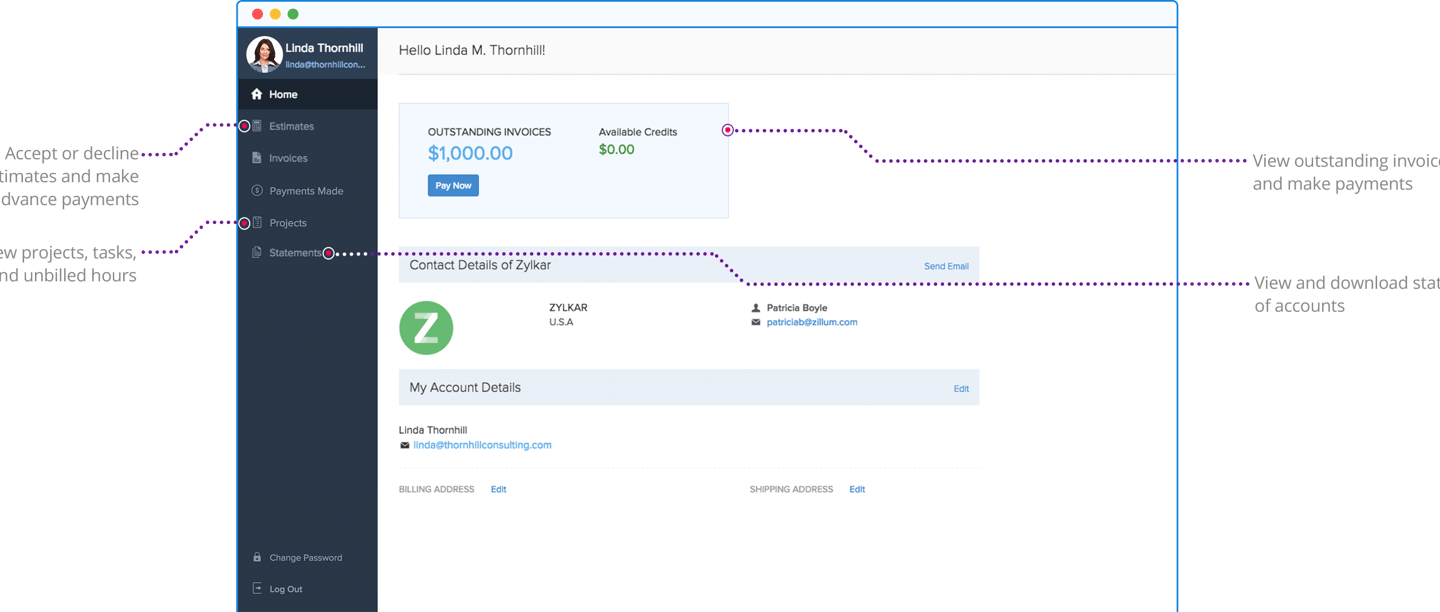Screen dimensions: 1440x612
Task: Click the Projects clipboard icon
Action: click(257, 223)
